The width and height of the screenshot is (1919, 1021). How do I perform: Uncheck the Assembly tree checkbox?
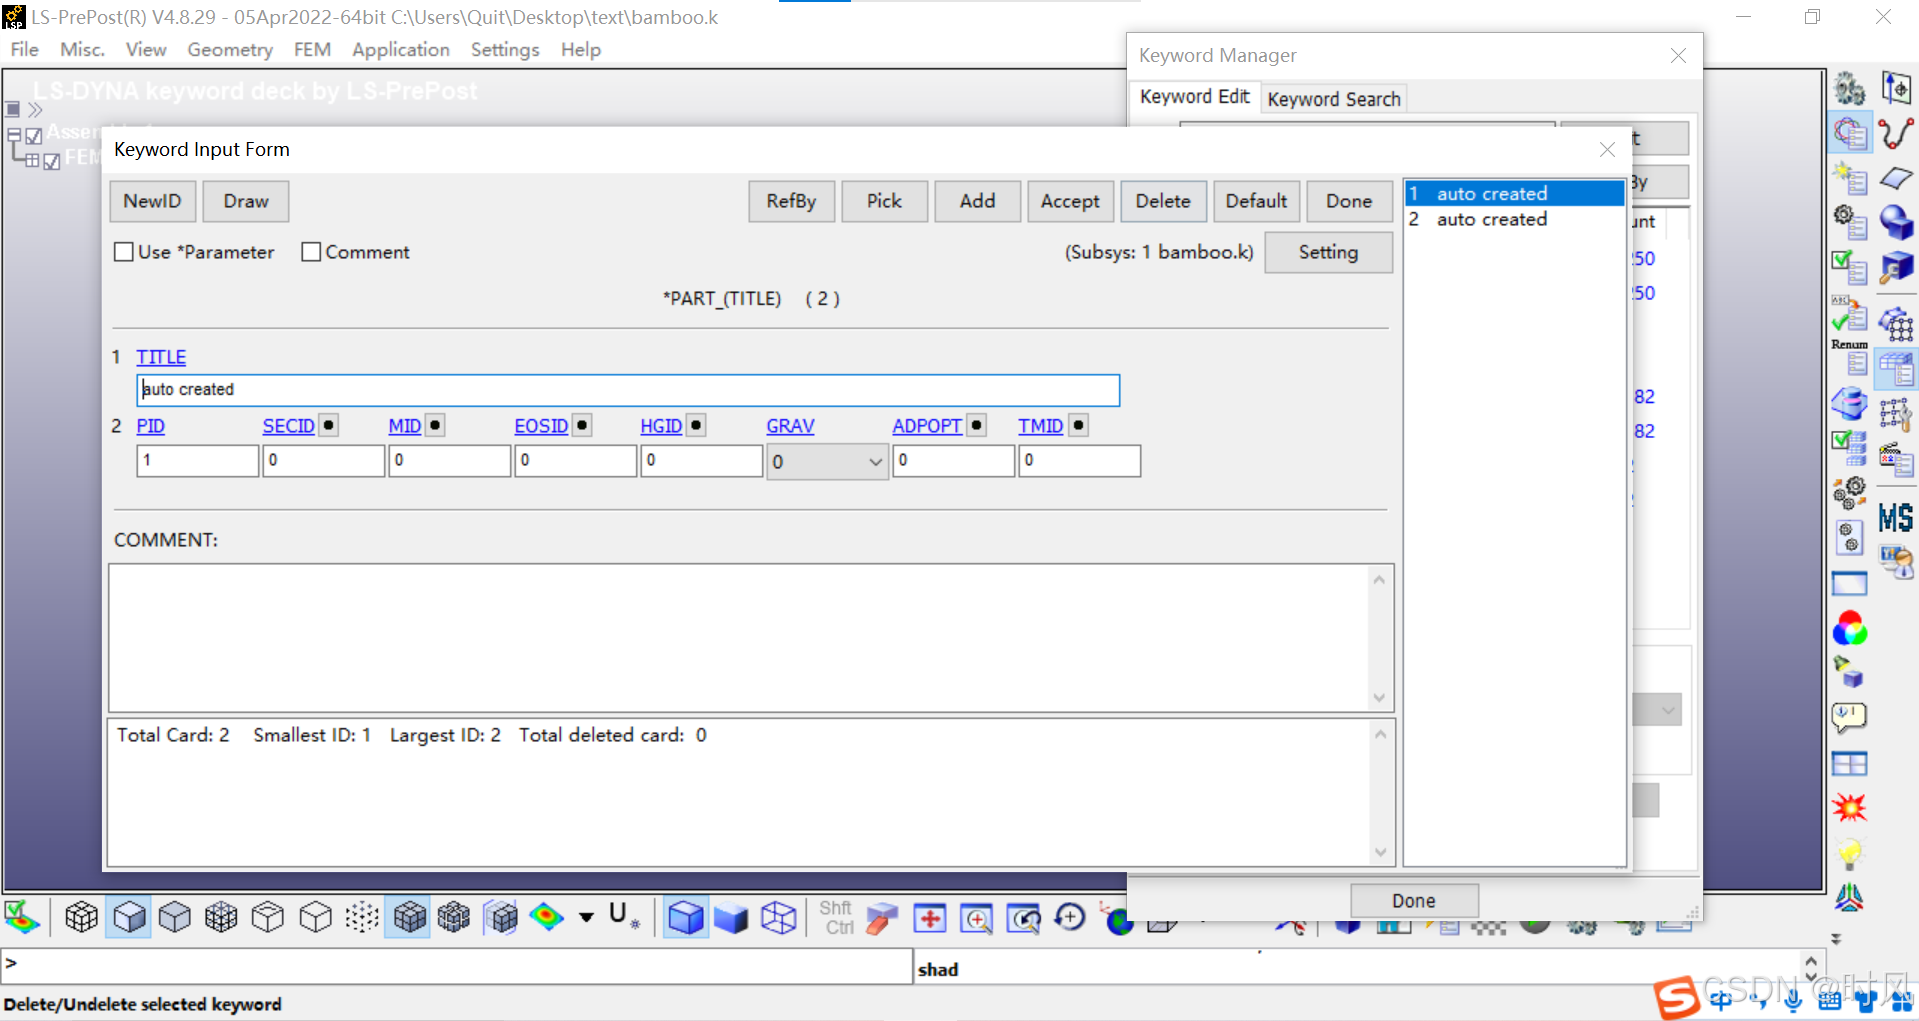tap(34, 136)
